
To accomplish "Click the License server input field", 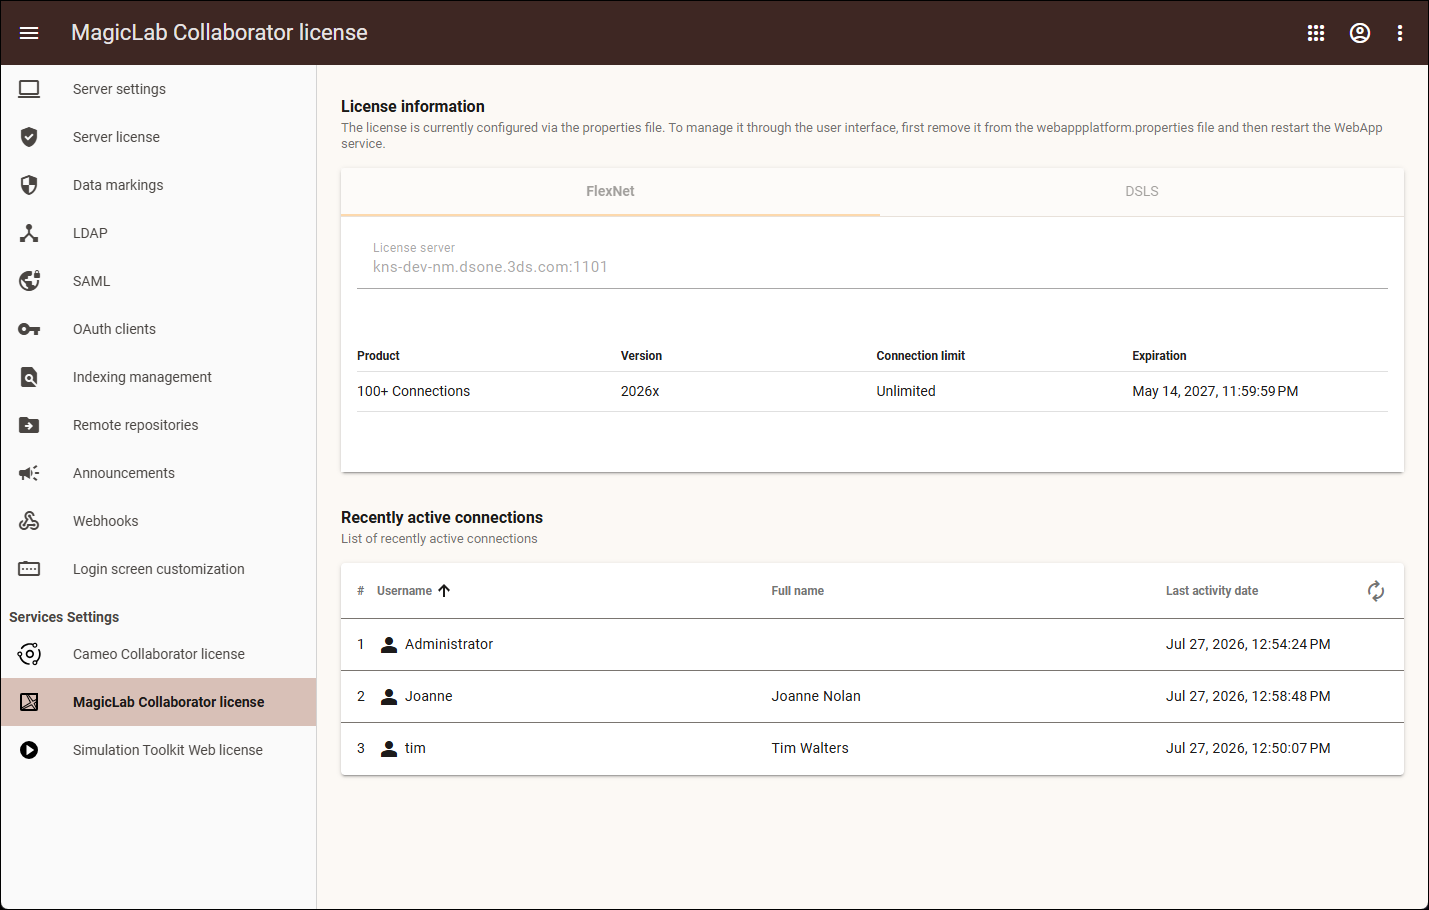I will tap(872, 267).
